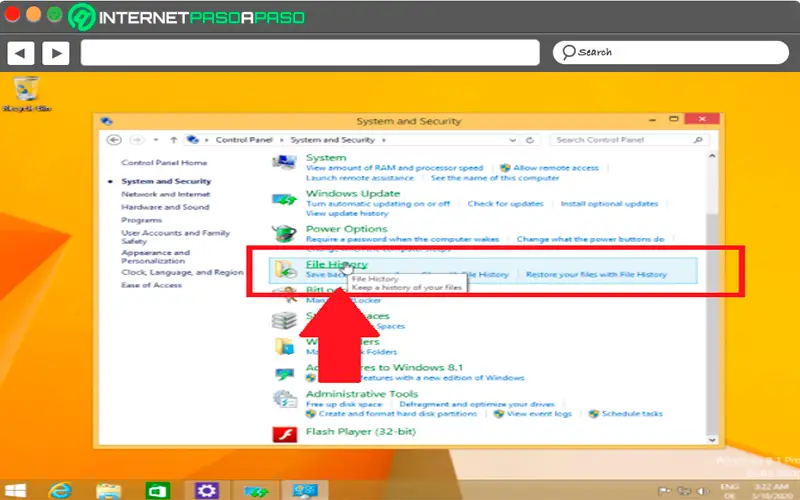Screen dimensions: 800x500
Task: Open Network and Internet category
Action: click(166, 194)
